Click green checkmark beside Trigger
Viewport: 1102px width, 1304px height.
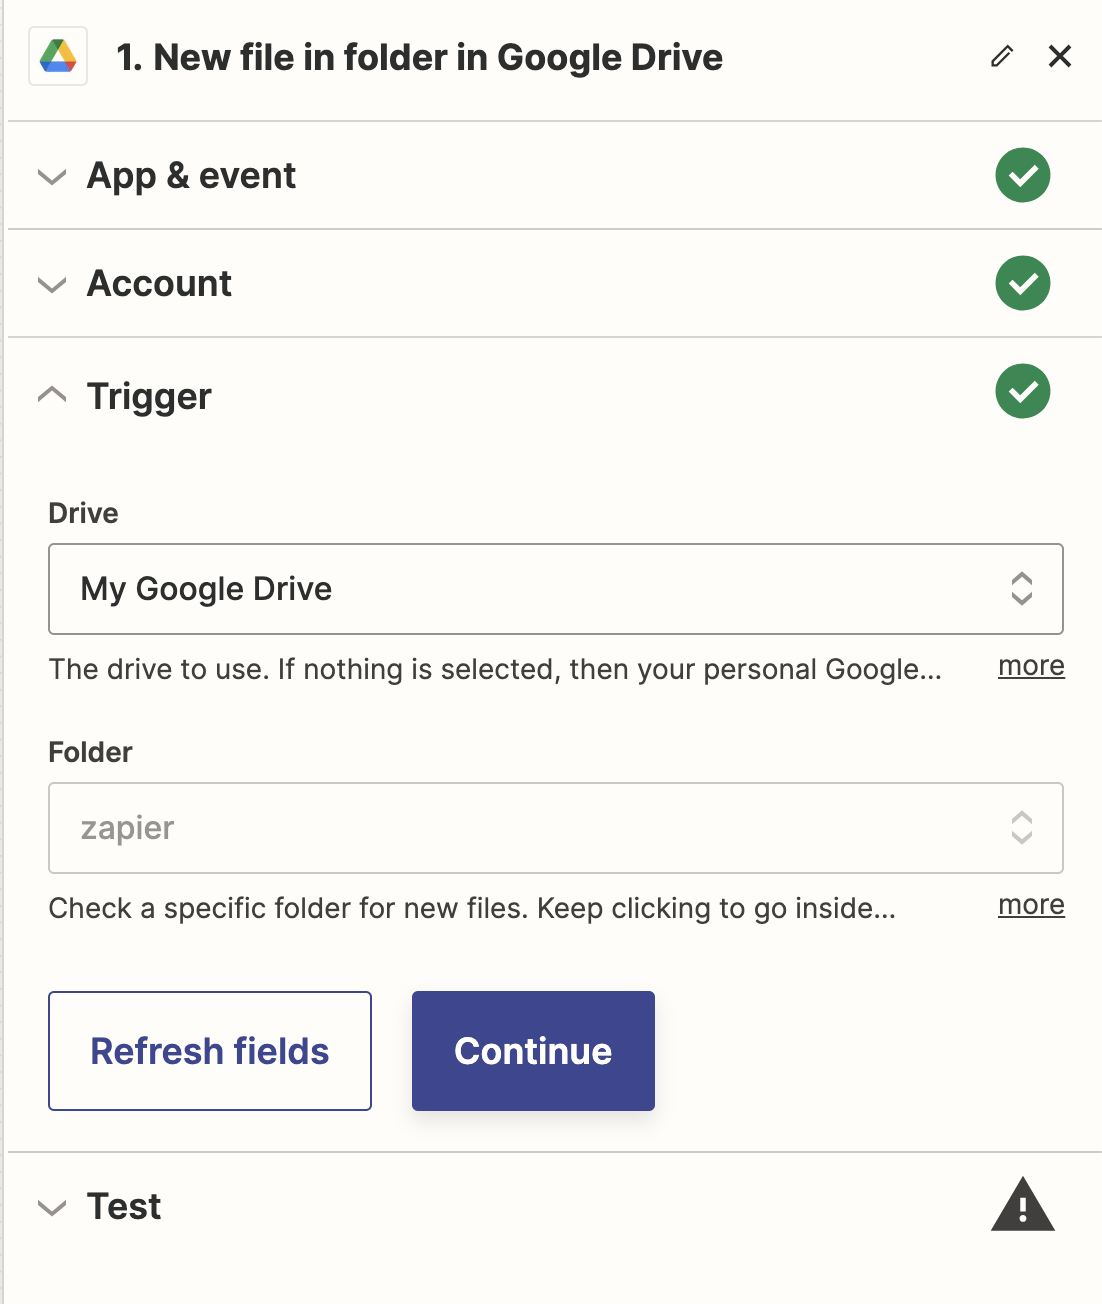(1023, 391)
